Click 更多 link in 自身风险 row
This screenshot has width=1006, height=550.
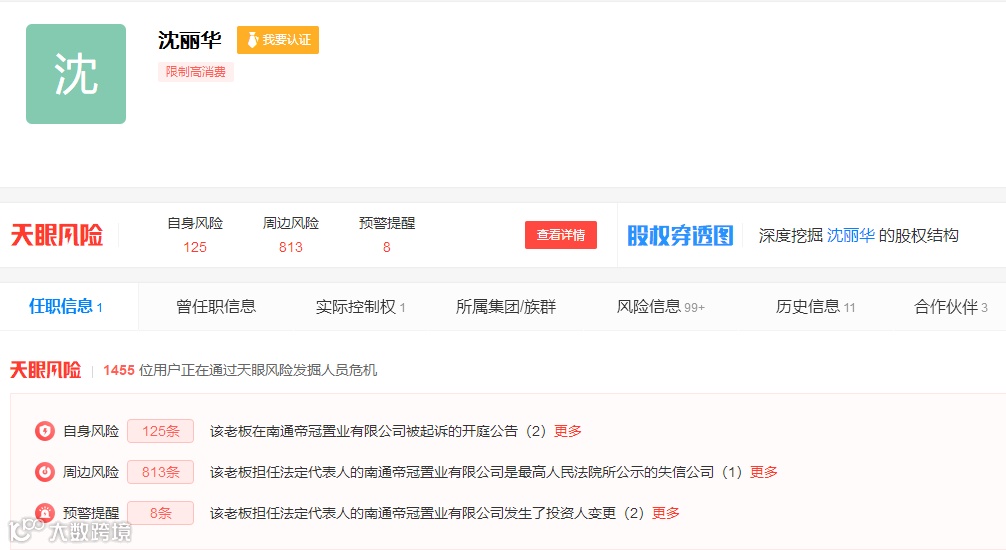(x=568, y=431)
